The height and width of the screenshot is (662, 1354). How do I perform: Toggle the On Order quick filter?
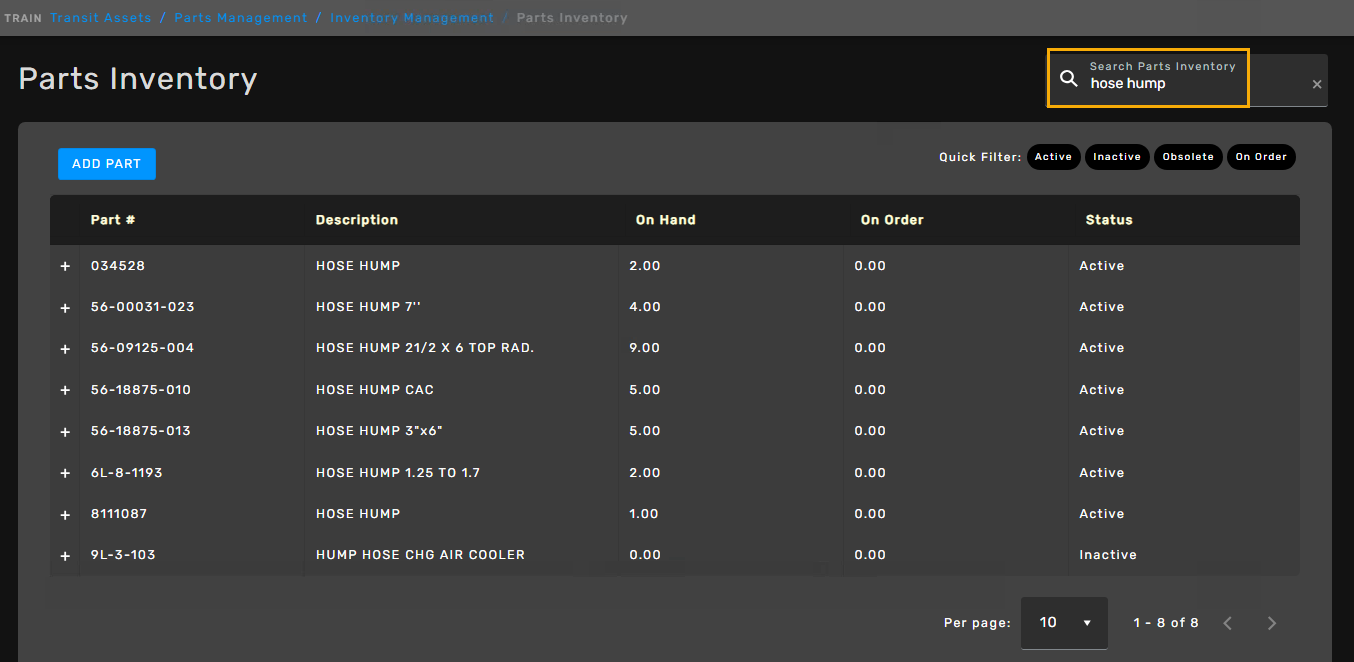click(x=1261, y=157)
